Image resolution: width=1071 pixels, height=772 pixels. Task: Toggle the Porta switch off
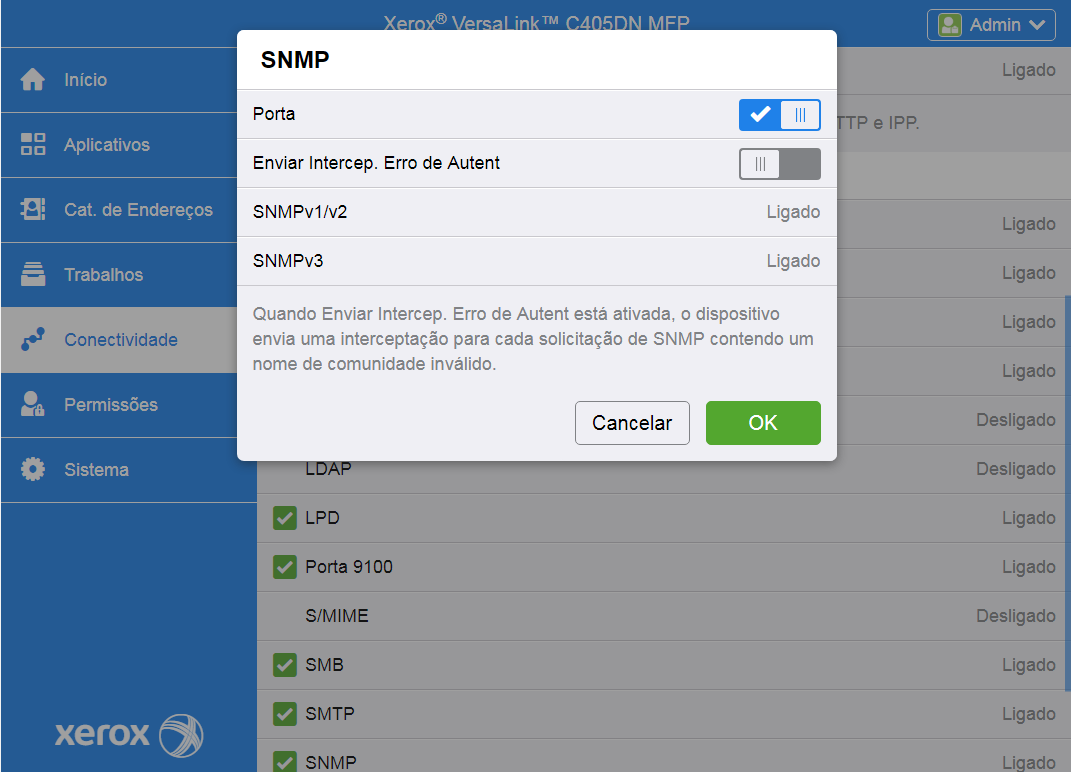(779, 115)
